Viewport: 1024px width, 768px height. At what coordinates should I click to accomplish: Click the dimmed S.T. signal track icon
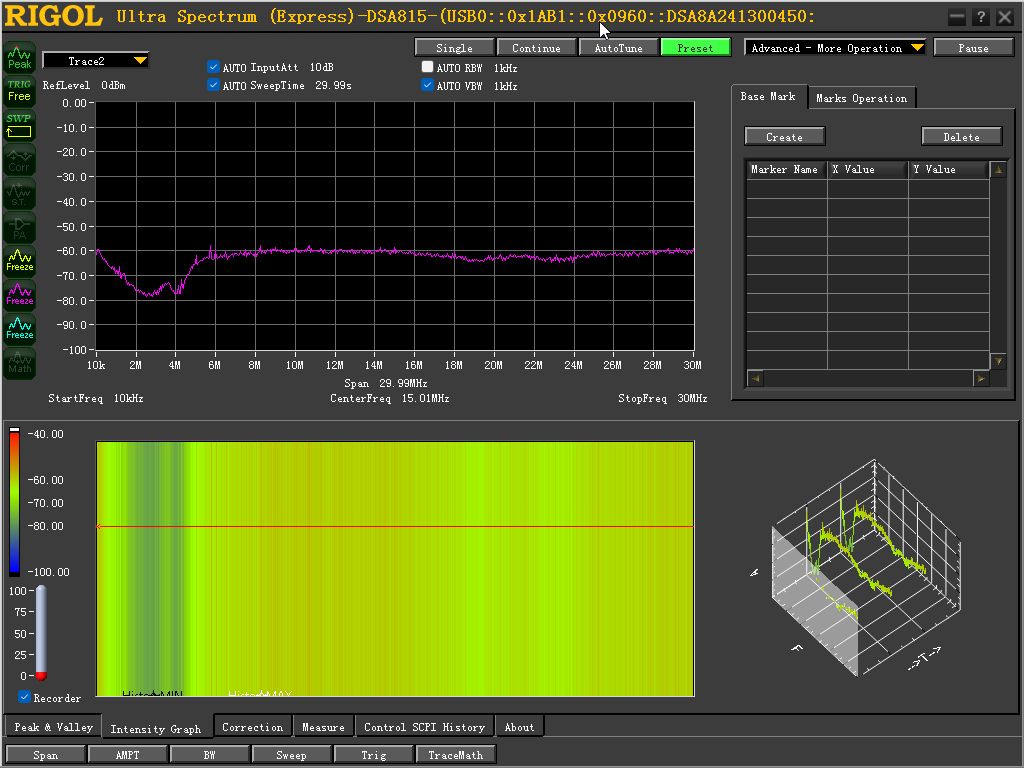coord(20,193)
